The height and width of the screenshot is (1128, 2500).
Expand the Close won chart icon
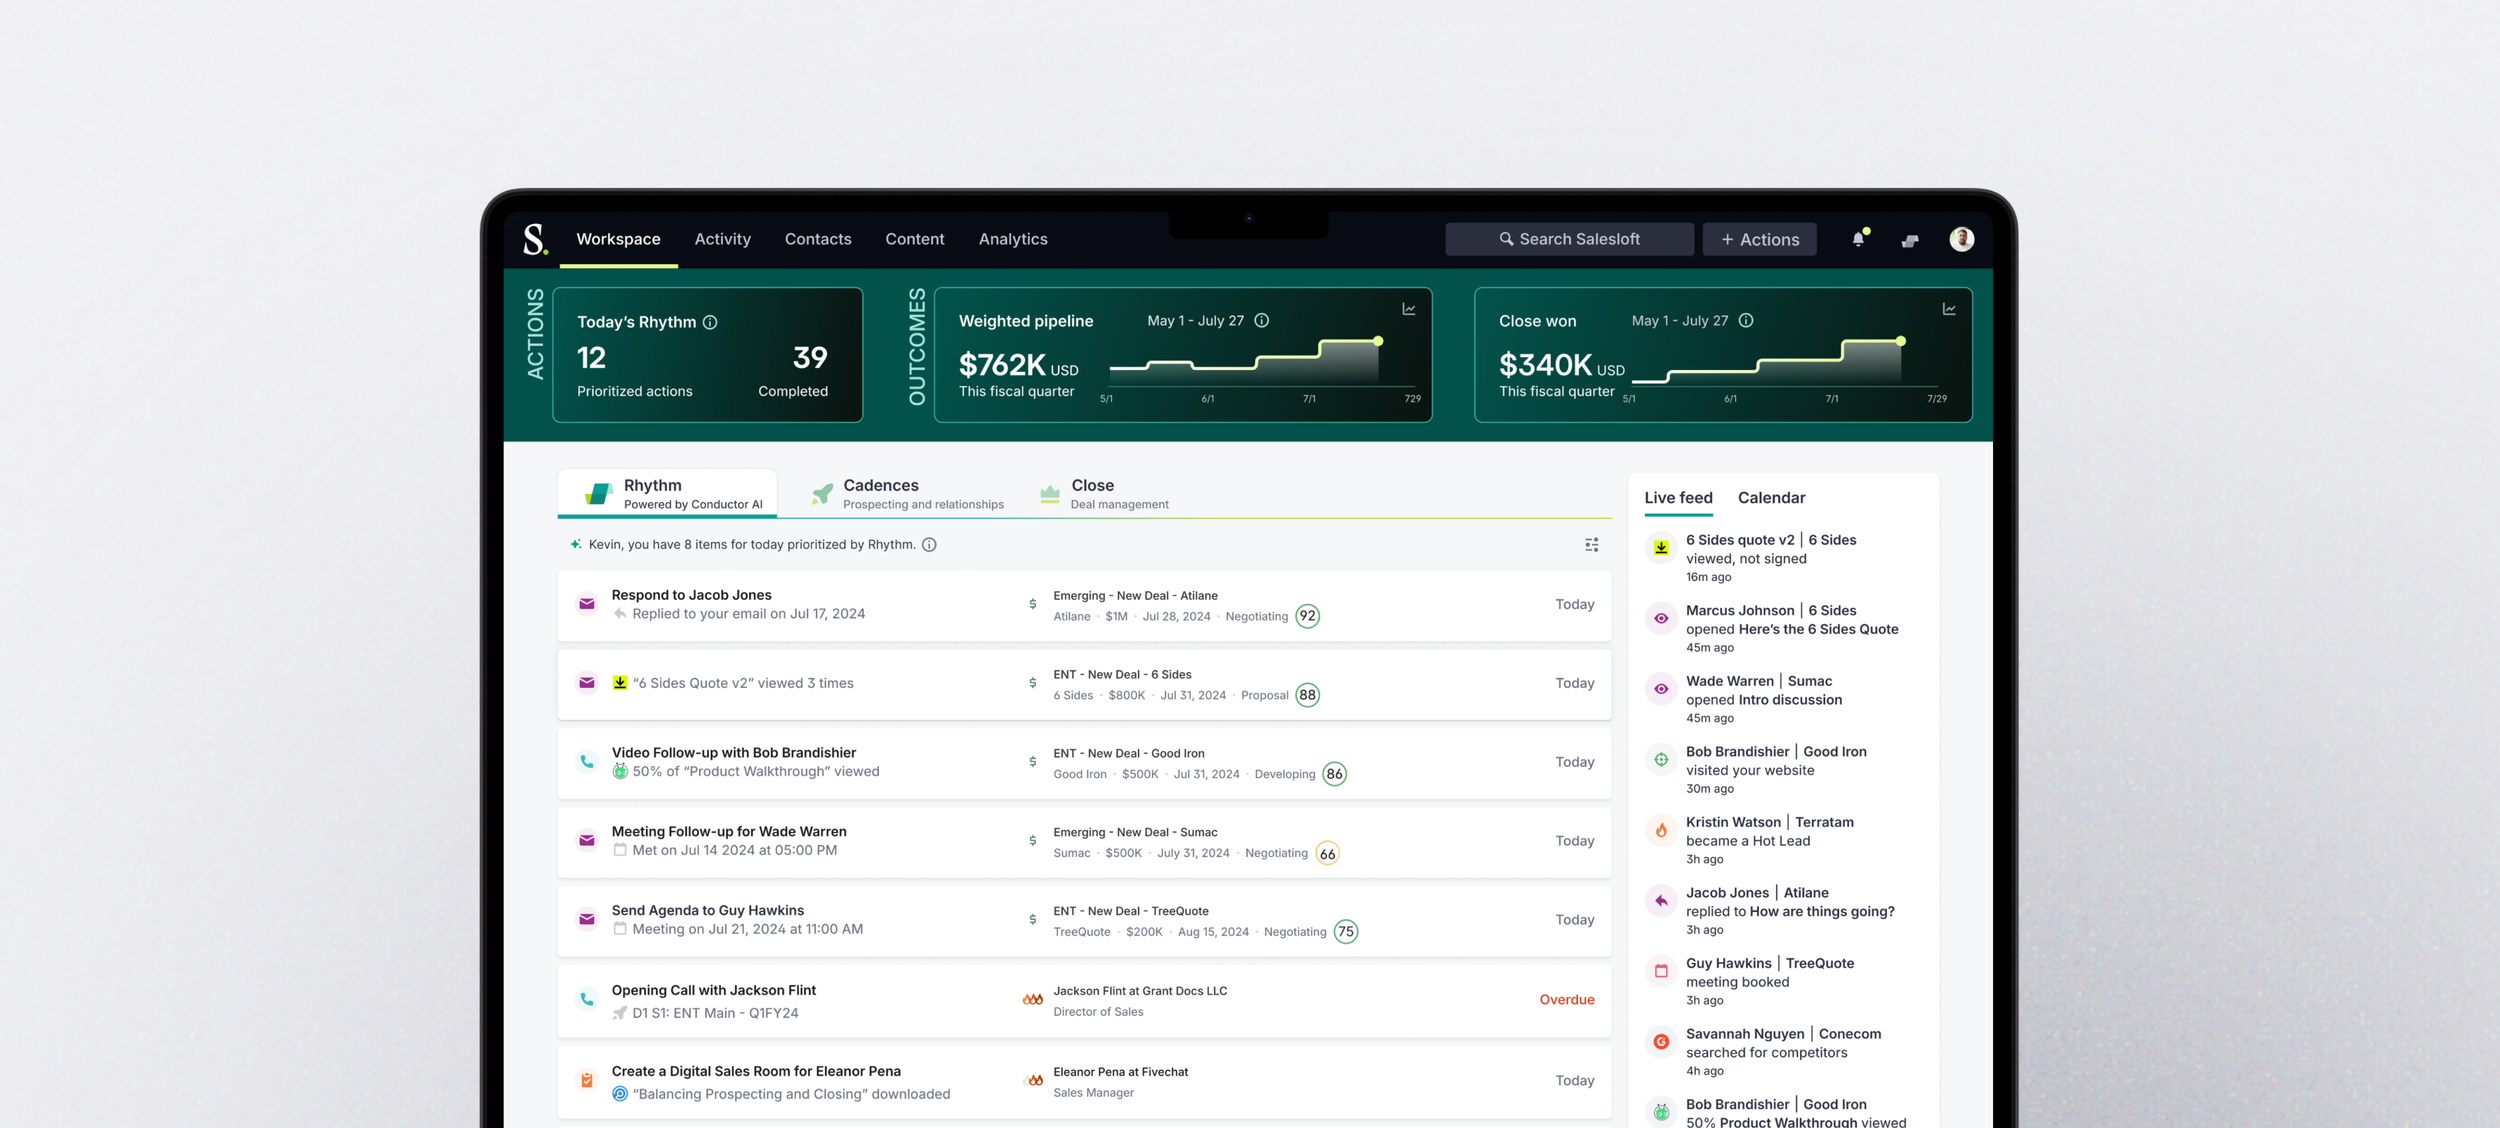(x=1948, y=309)
